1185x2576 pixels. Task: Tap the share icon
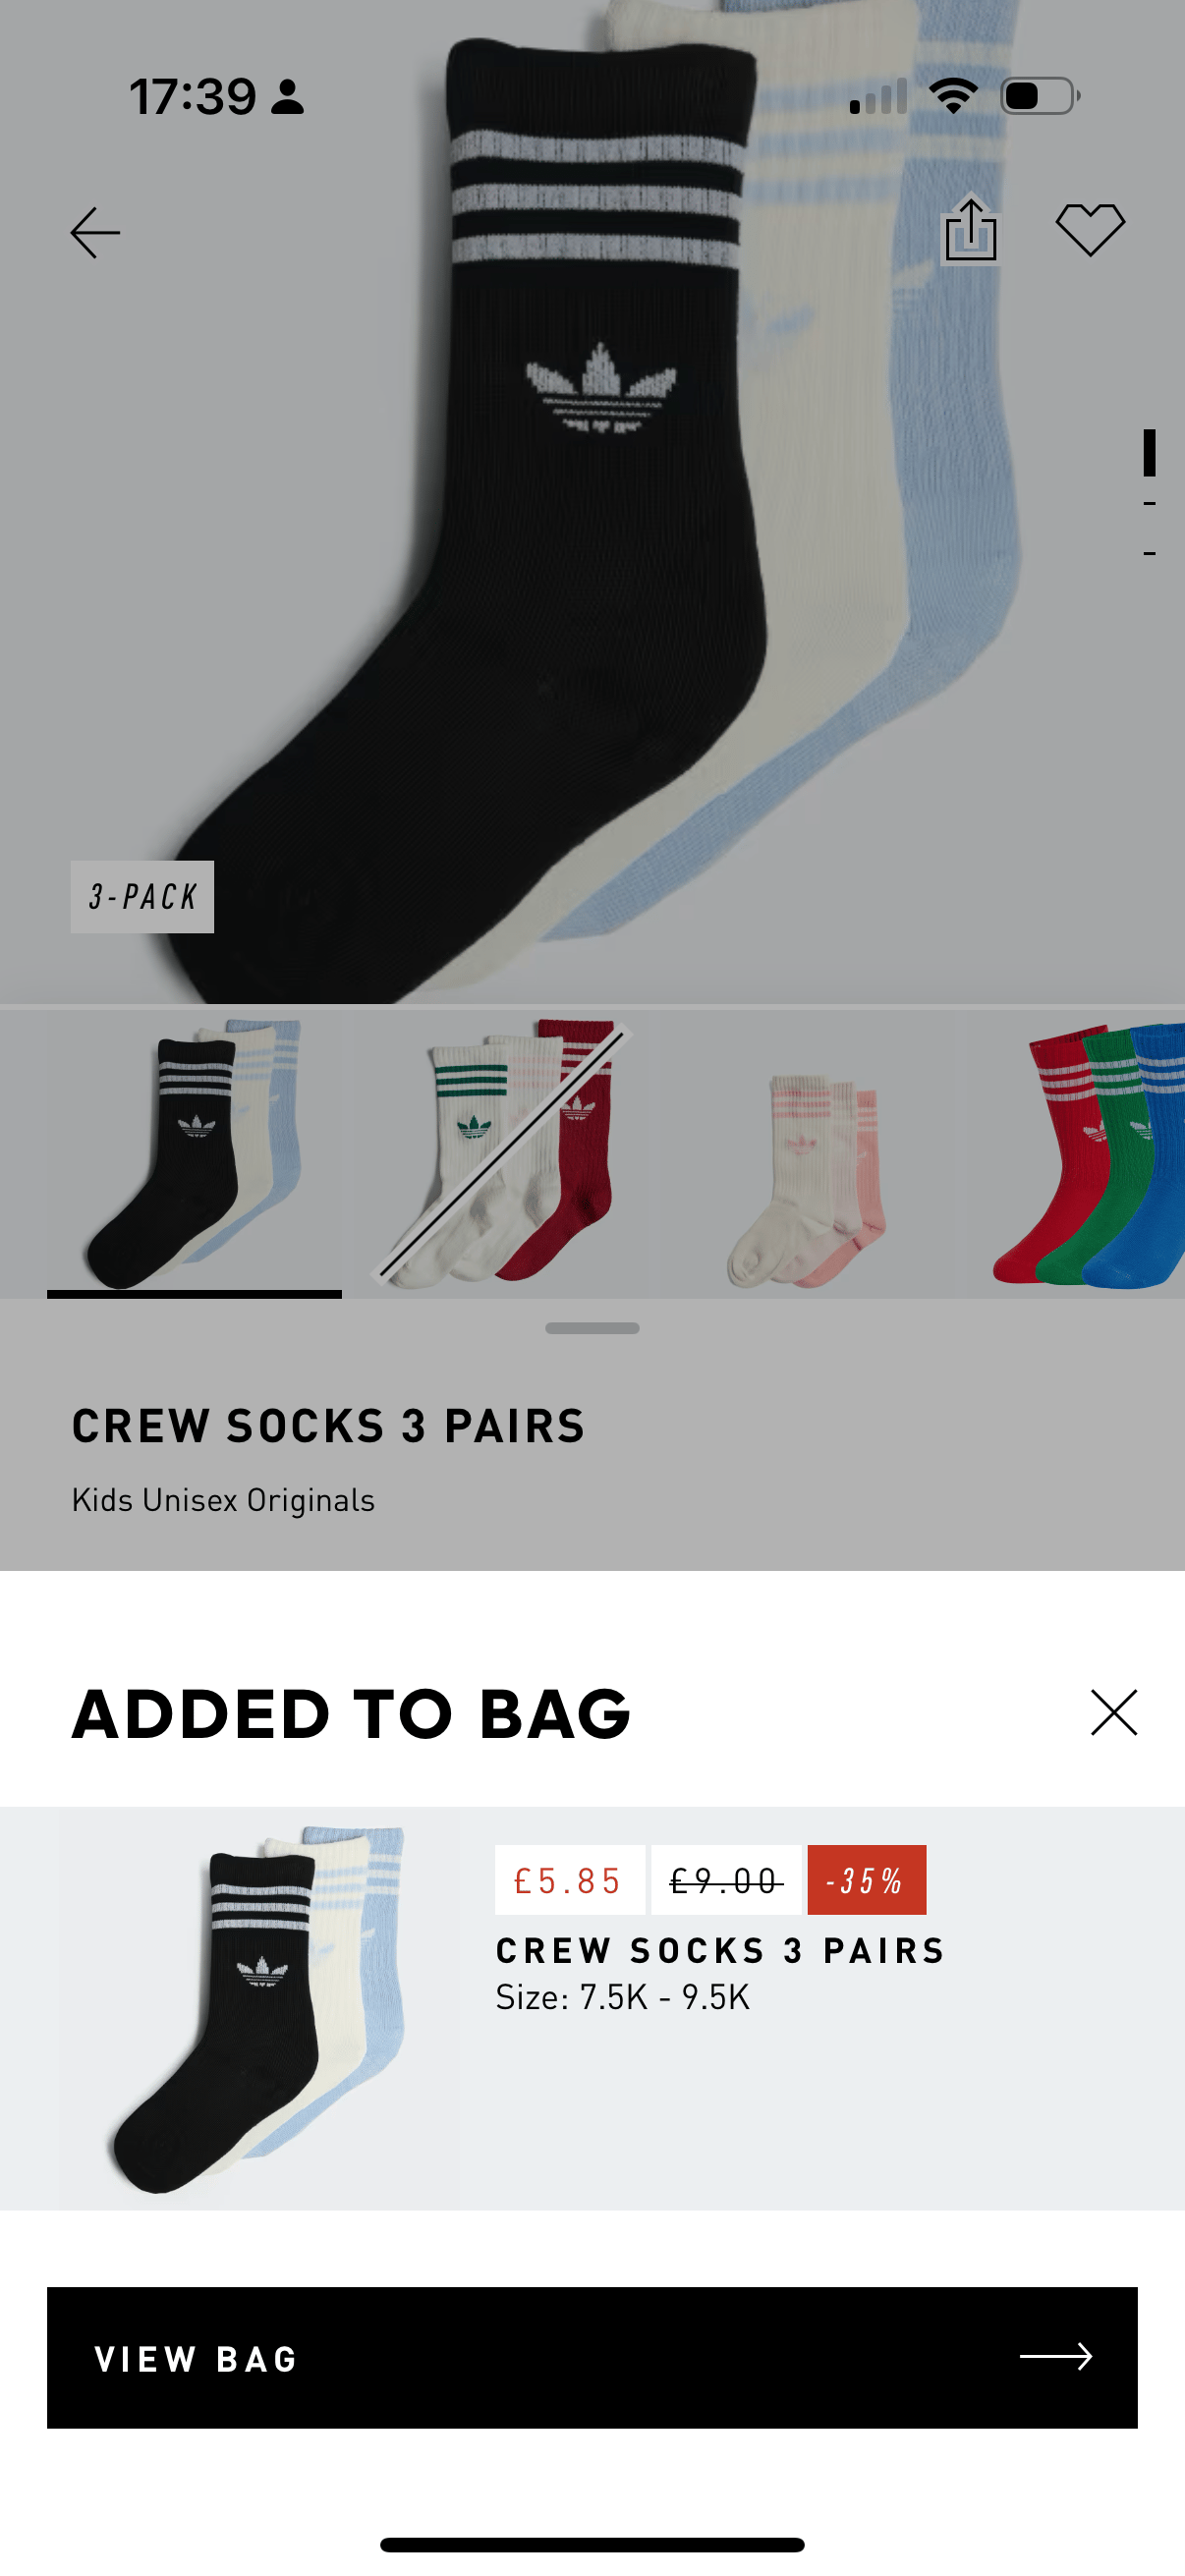[969, 228]
